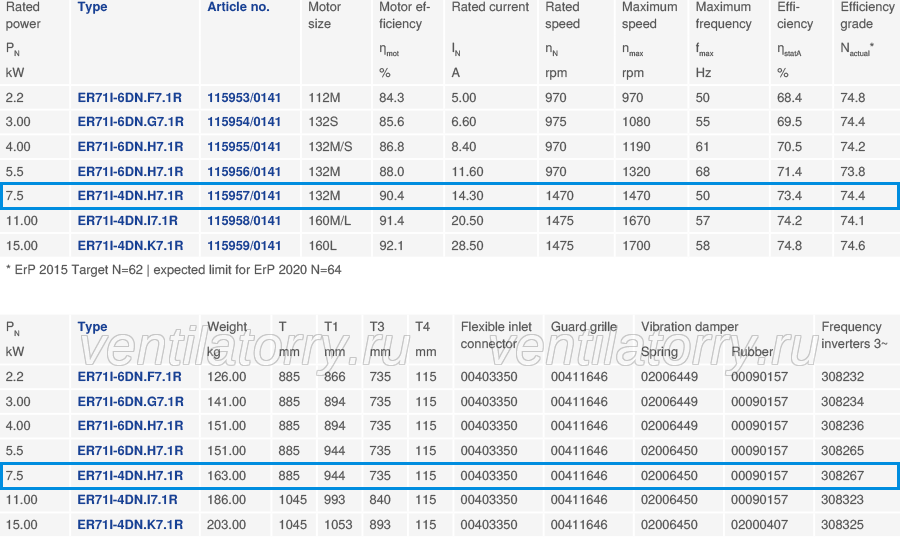The width and height of the screenshot is (900, 539).
Task: Select motor size cell '160L'
Action: (323, 246)
